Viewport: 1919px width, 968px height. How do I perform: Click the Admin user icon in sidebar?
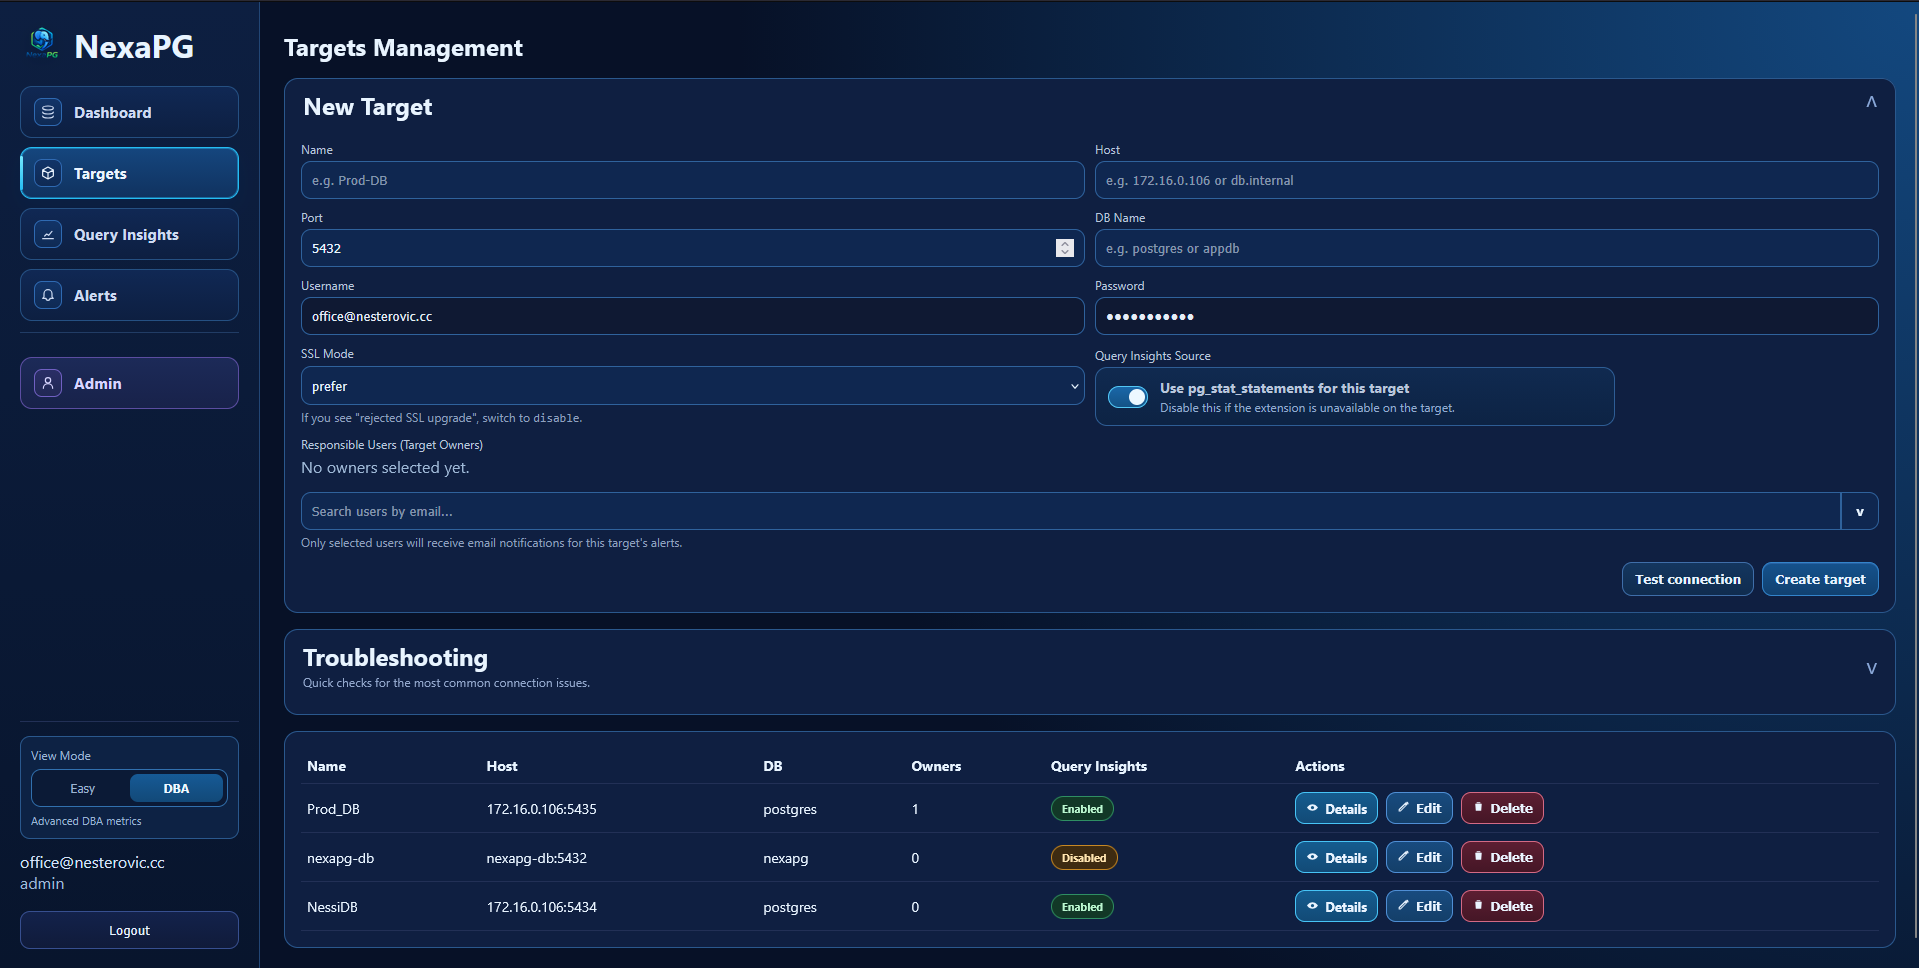[x=48, y=383]
